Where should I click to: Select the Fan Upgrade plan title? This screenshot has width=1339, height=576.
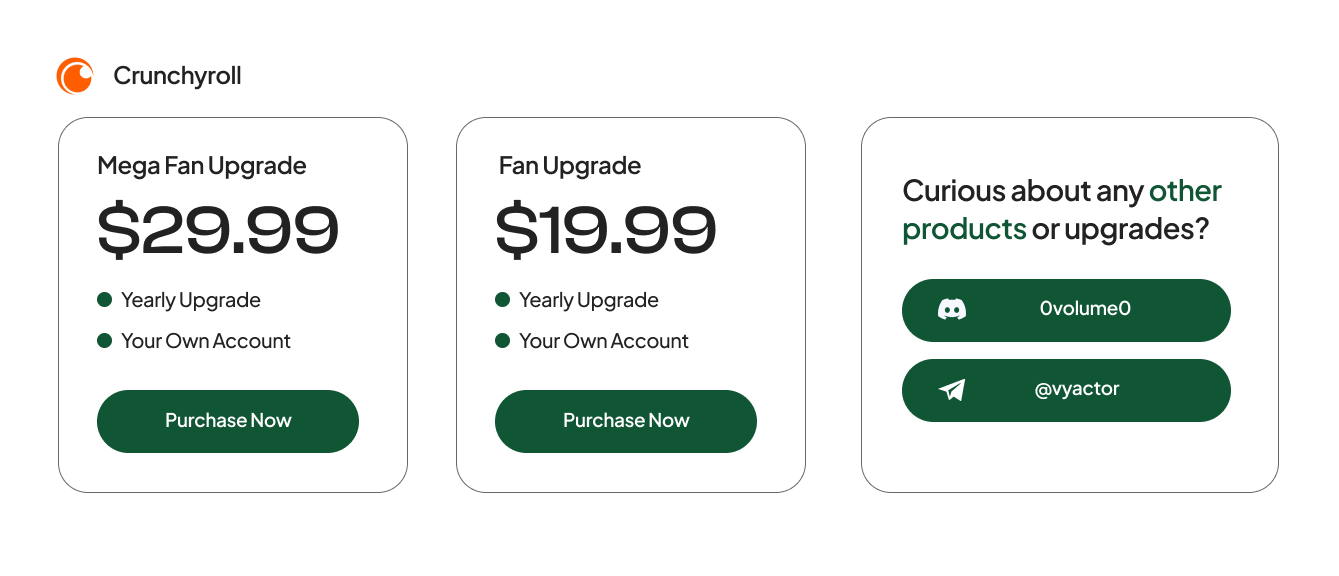point(570,165)
